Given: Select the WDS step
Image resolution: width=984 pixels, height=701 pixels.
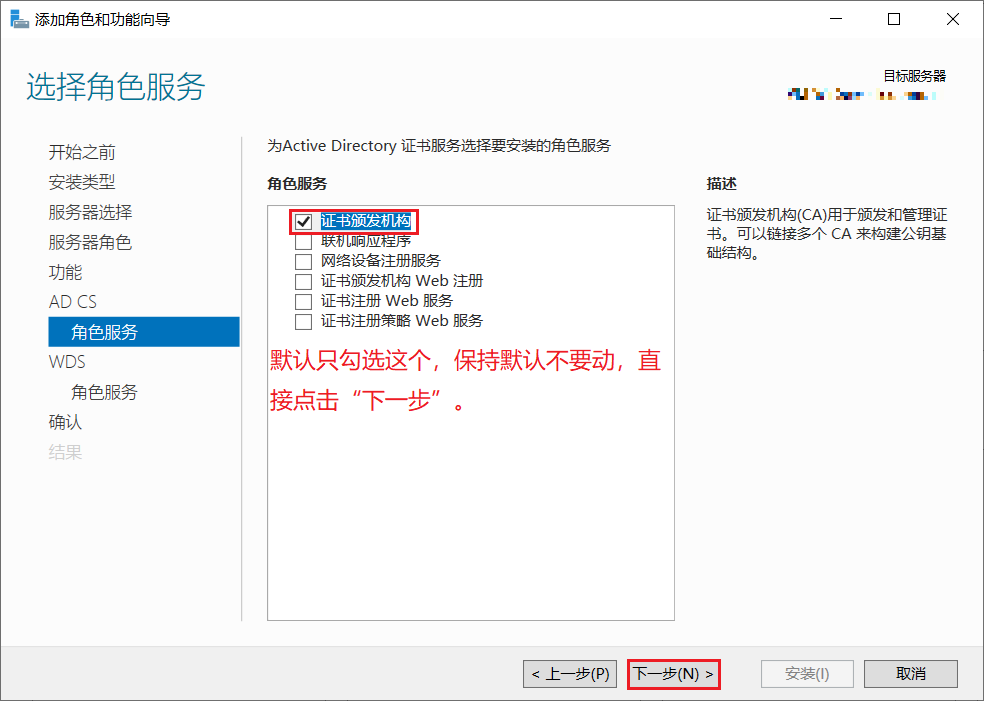Looking at the screenshot, I should [x=66, y=361].
